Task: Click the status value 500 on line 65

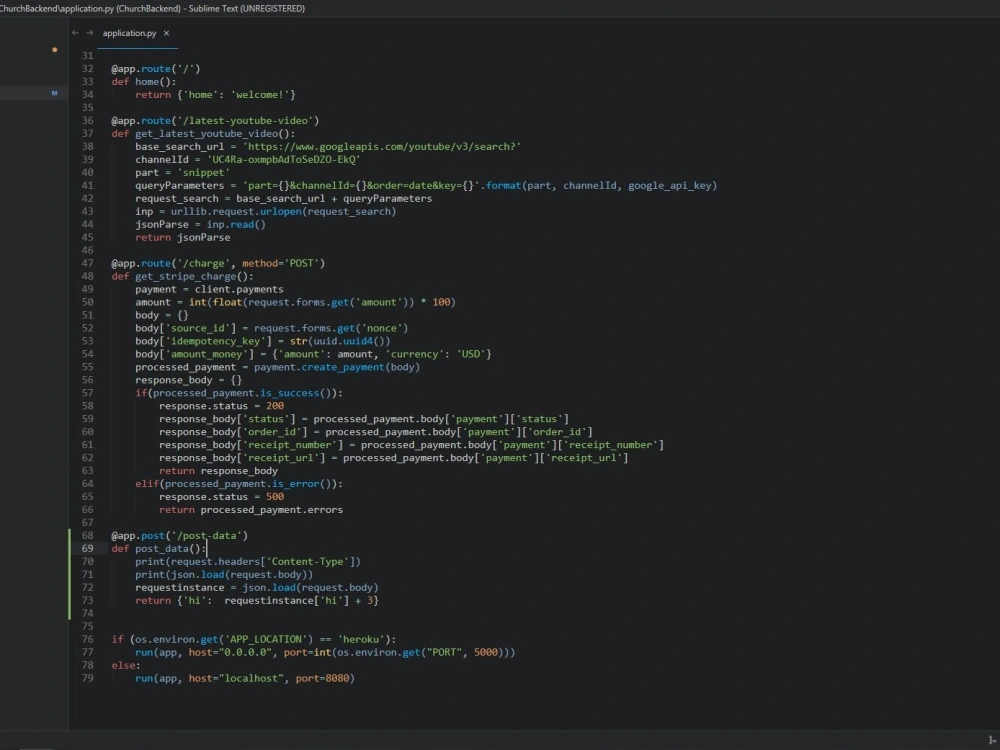Action: pos(275,496)
